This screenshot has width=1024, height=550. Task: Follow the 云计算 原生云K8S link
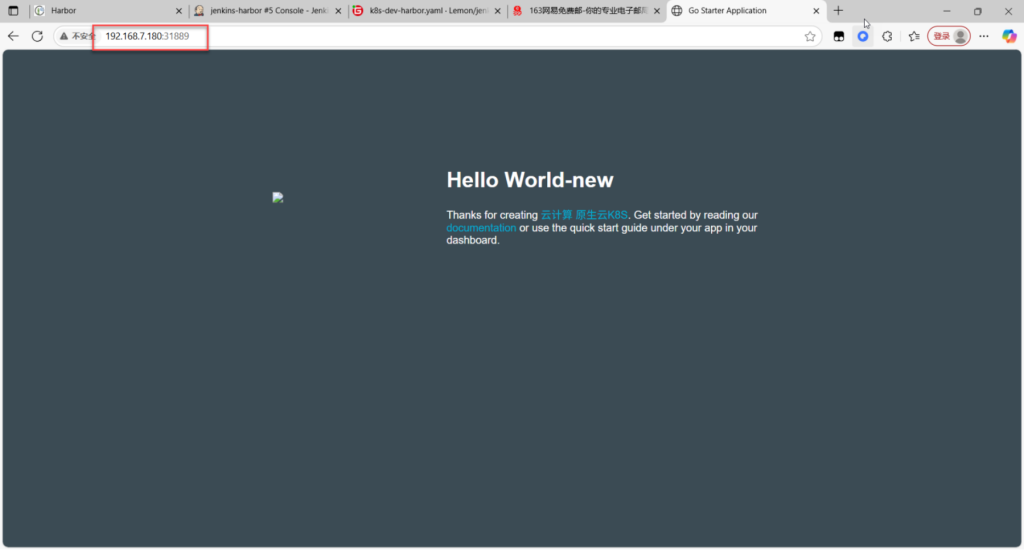tap(584, 215)
